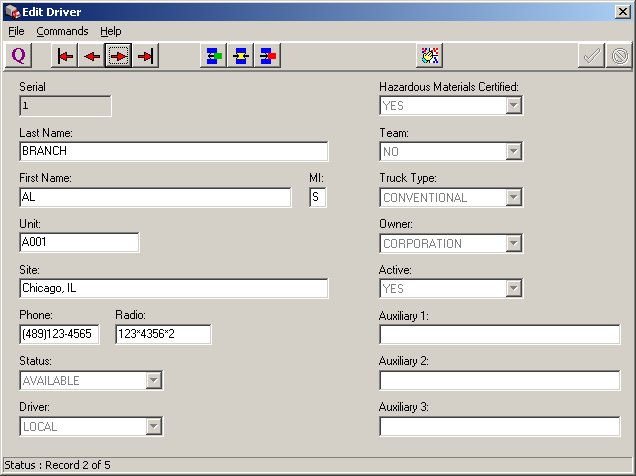Open the File menu
The height and width of the screenshot is (476, 636).
[16, 31]
